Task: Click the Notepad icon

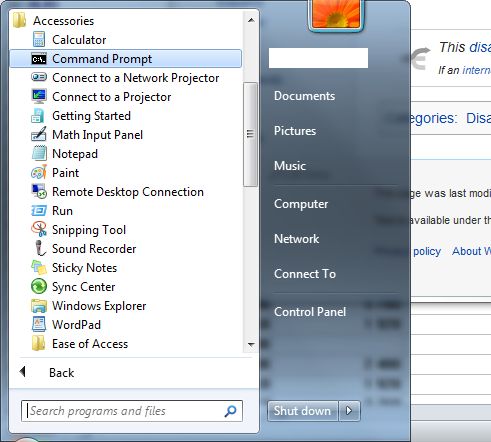Action: [x=39, y=153]
